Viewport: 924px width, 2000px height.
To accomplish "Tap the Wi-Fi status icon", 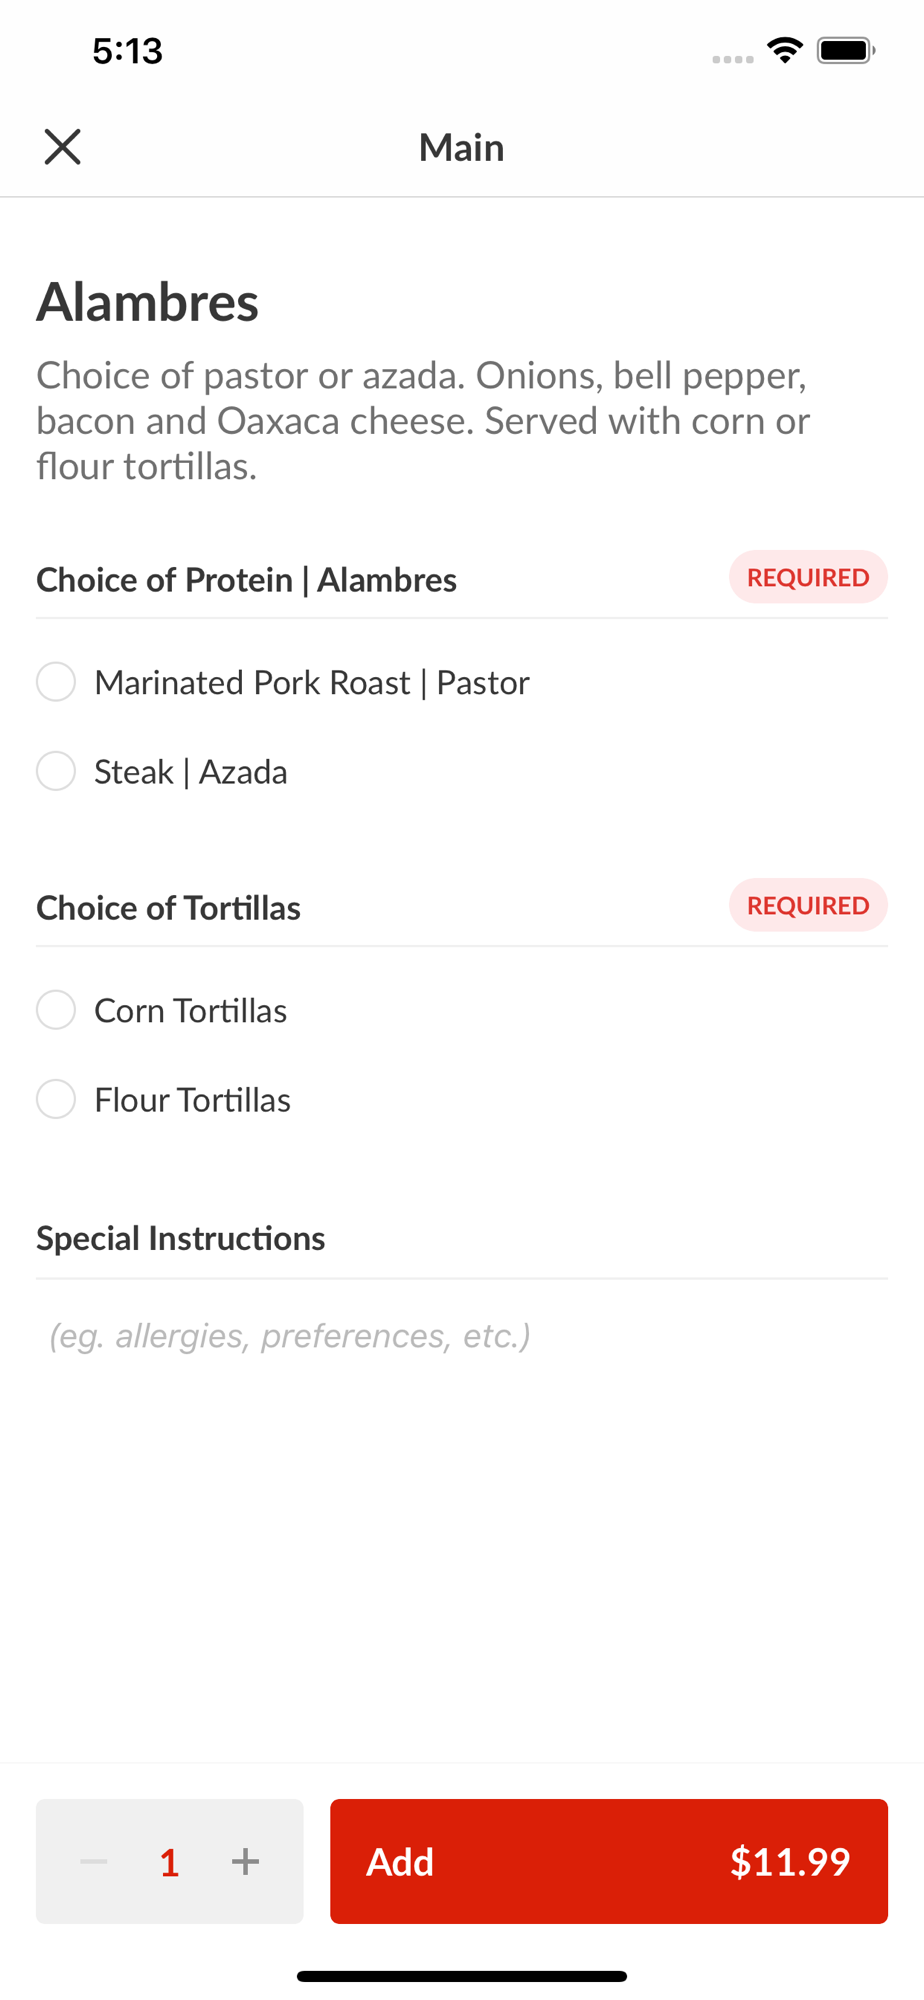I will click(x=785, y=50).
